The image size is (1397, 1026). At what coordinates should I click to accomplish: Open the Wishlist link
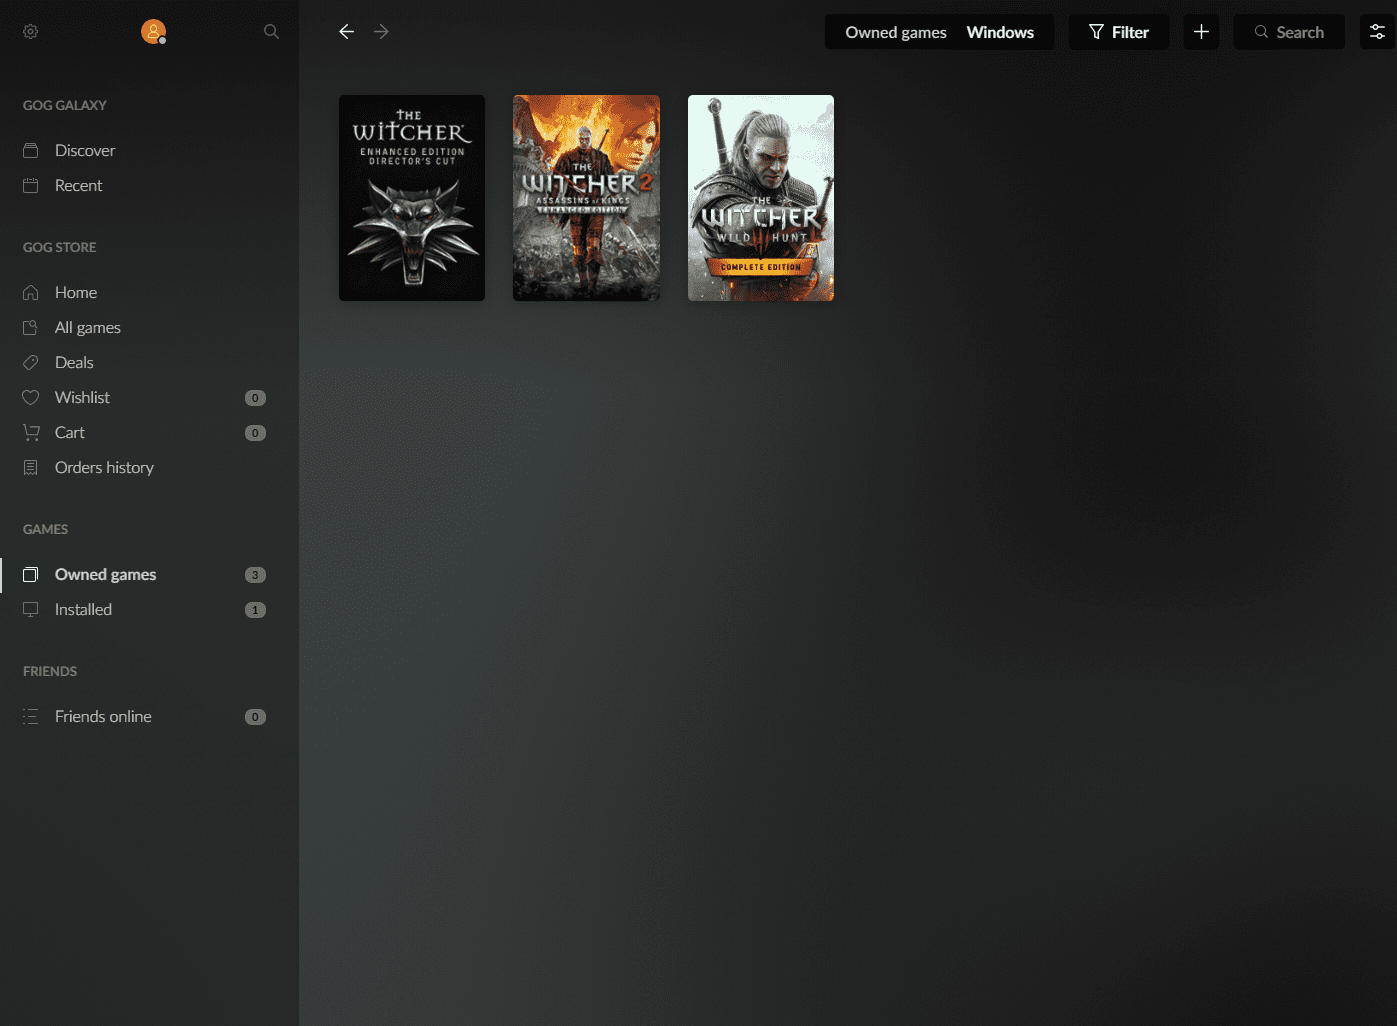82,397
